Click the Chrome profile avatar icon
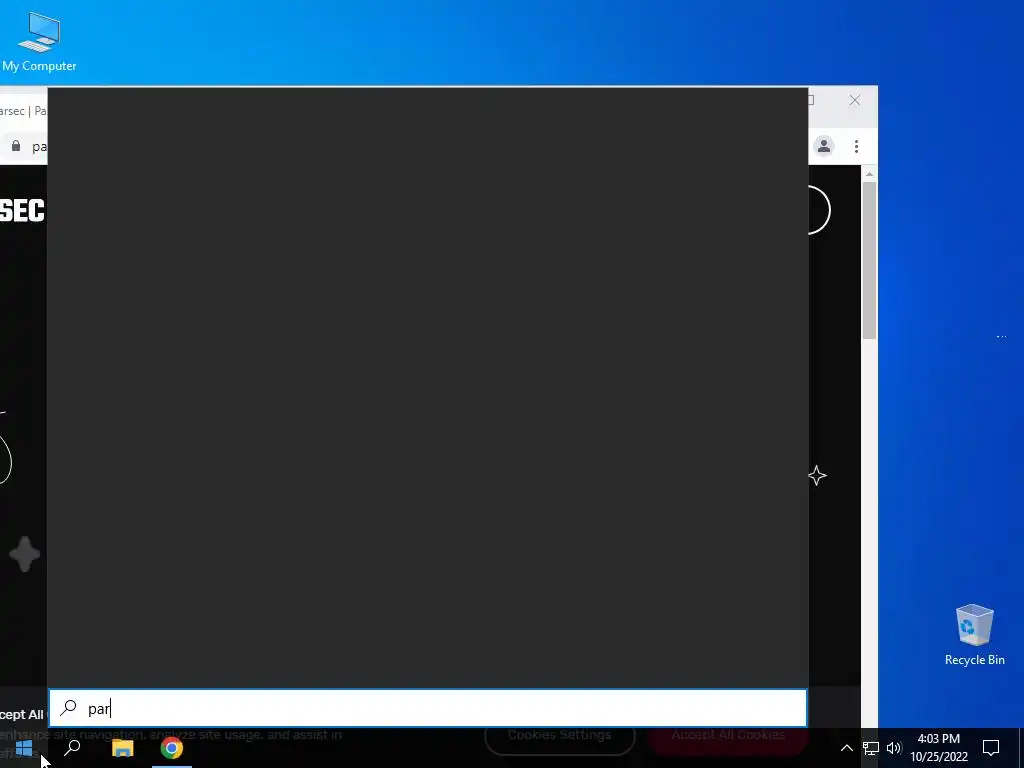Image resolution: width=1024 pixels, height=768 pixels. (824, 146)
